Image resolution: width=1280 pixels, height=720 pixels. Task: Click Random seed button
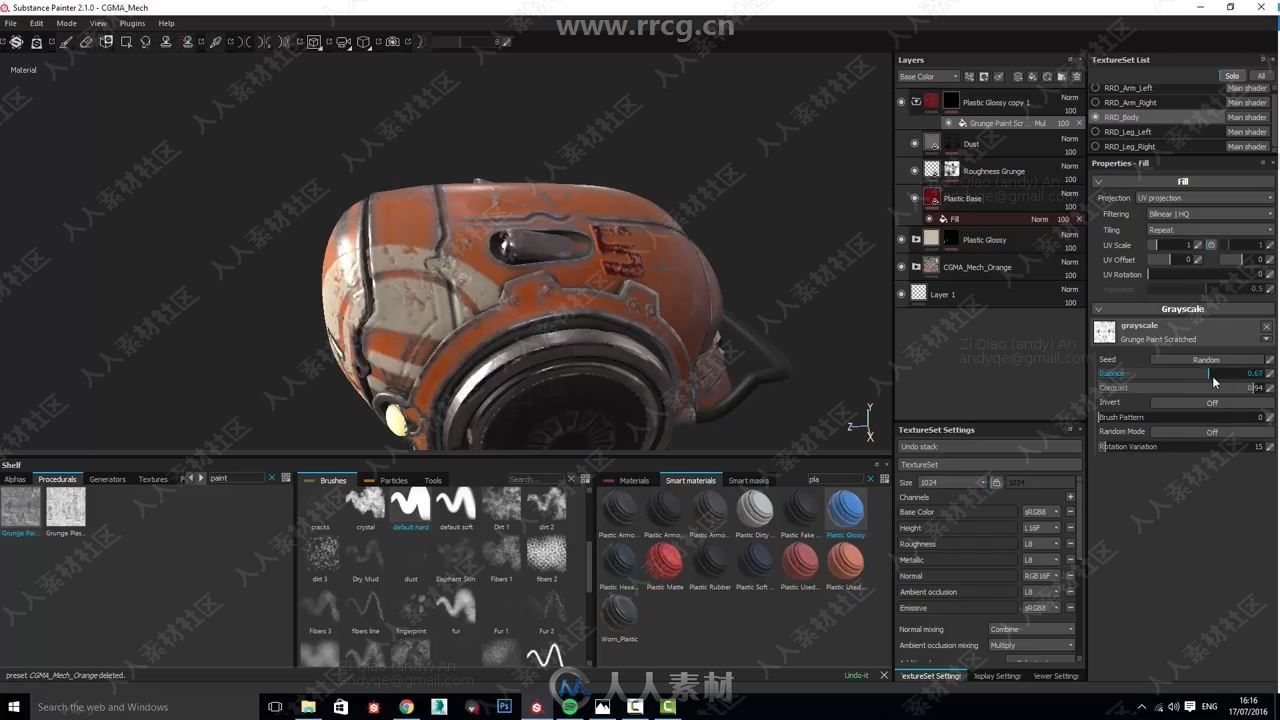(1206, 359)
